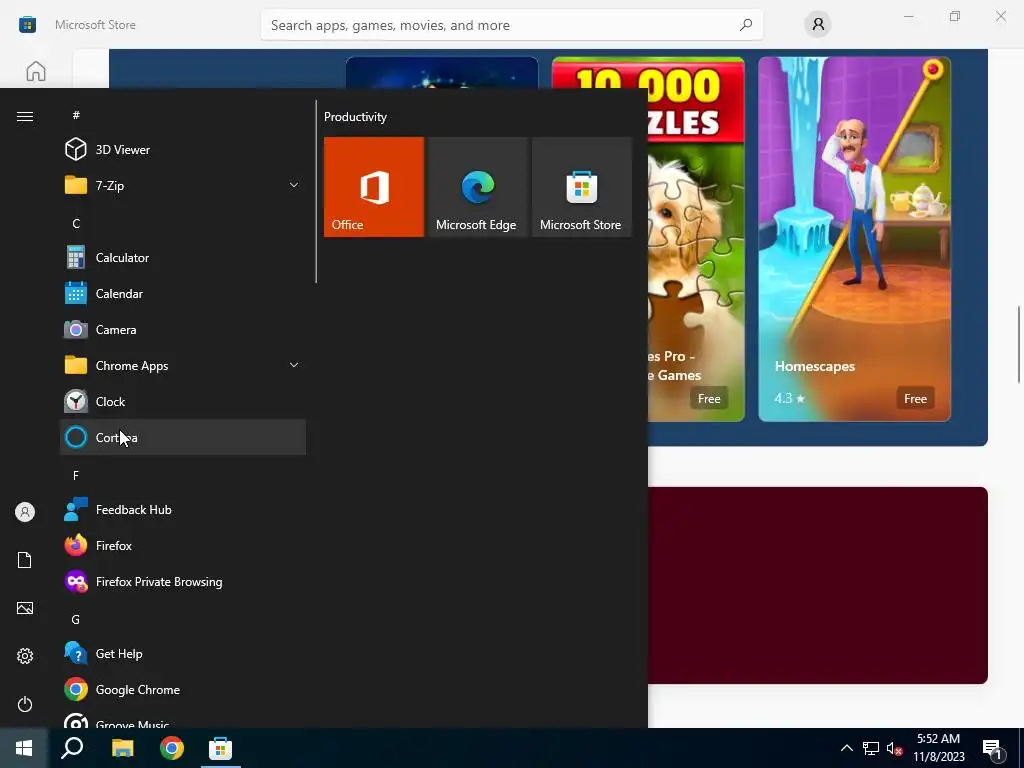The width and height of the screenshot is (1024, 768).
Task: Click the search magnifier in Microsoft Store
Action: [x=746, y=25]
